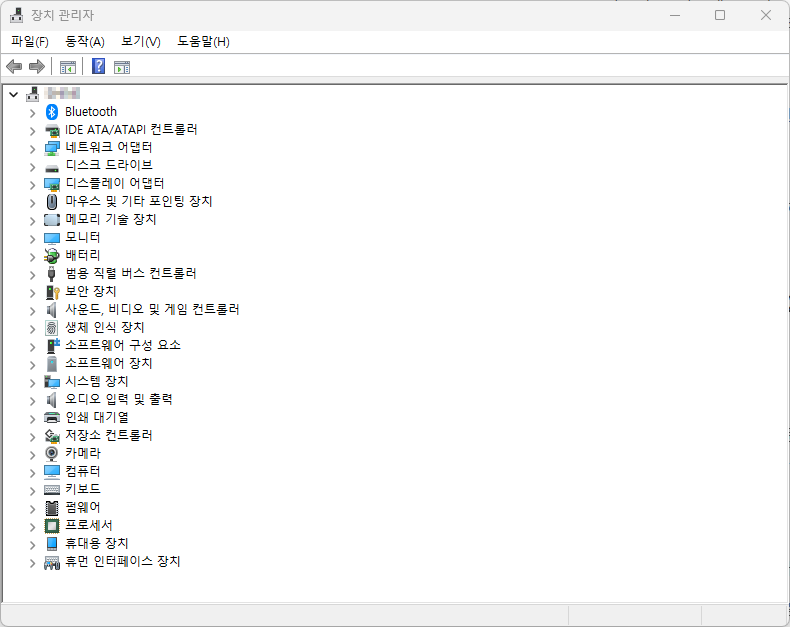Expand the 디스플레이 어댑터 category
The image size is (790, 627).
(x=32, y=184)
